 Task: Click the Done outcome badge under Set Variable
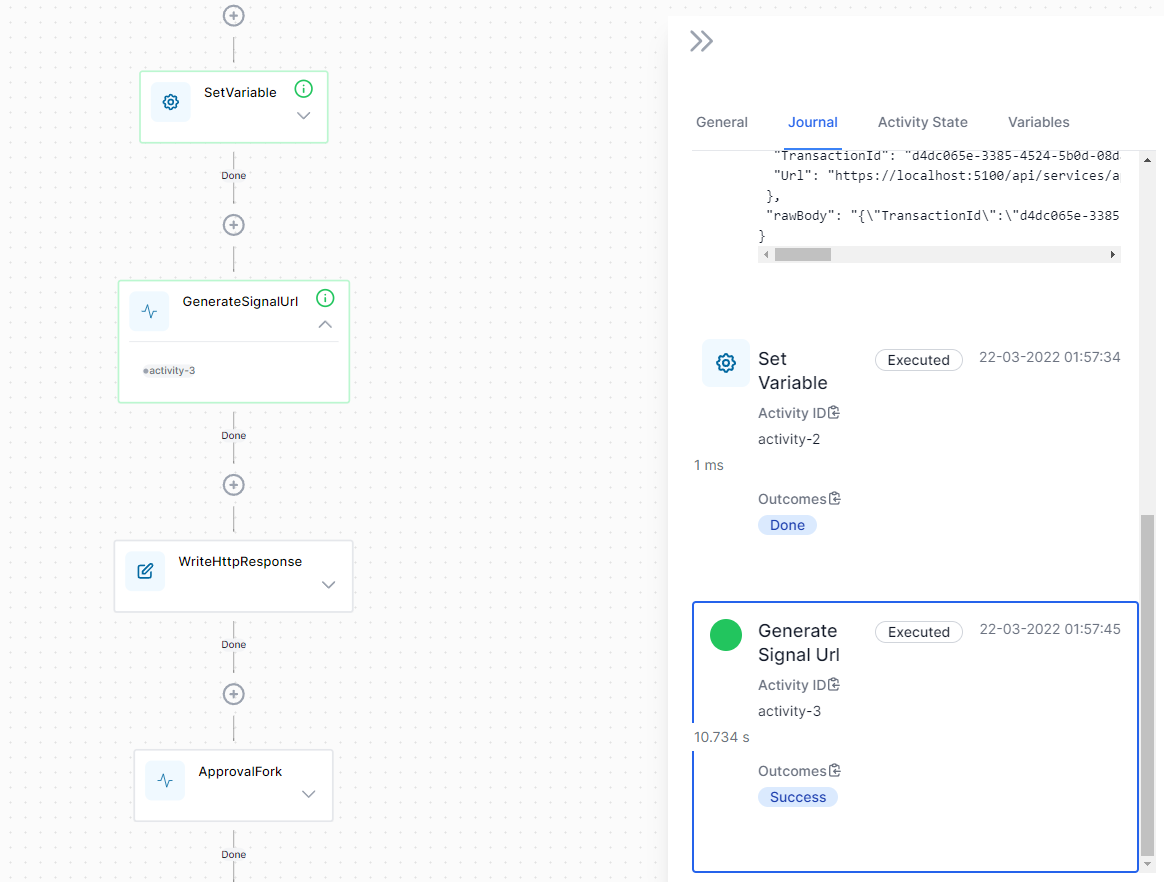[787, 524]
